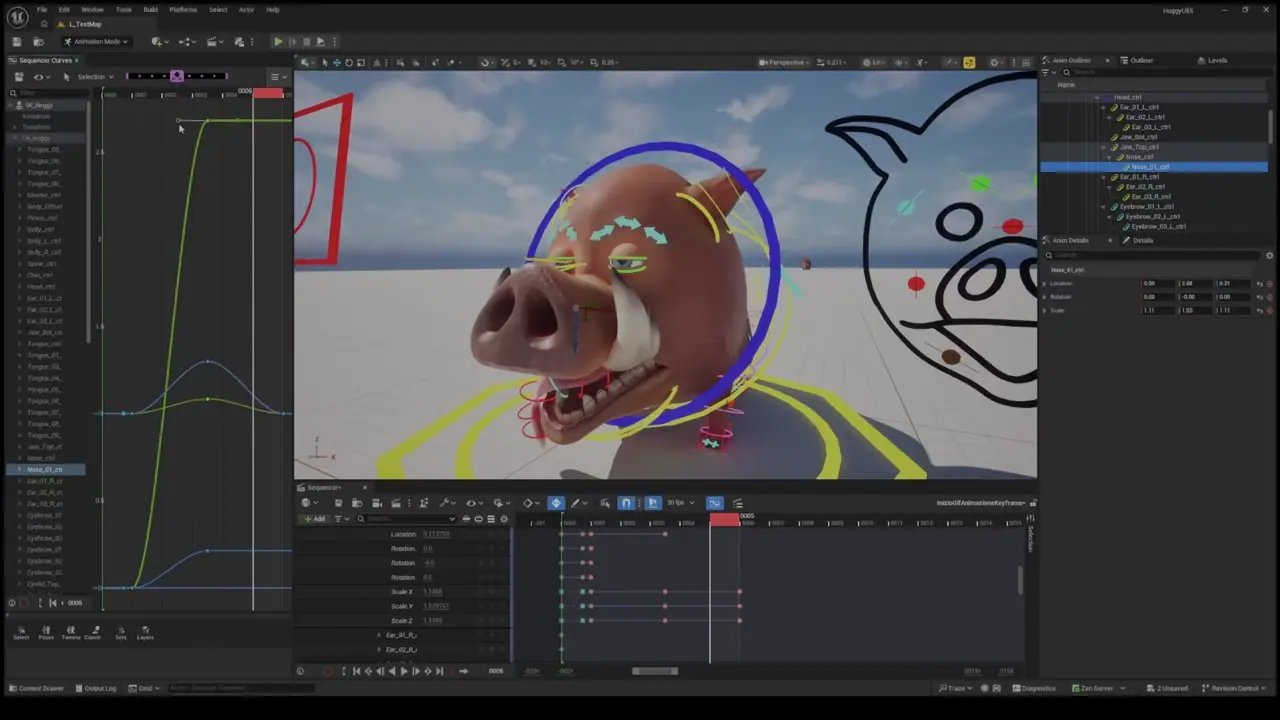Toggle auto-key blue button in Sequencer
Screen dimensions: 1280x720
click(x=556, y=503)
